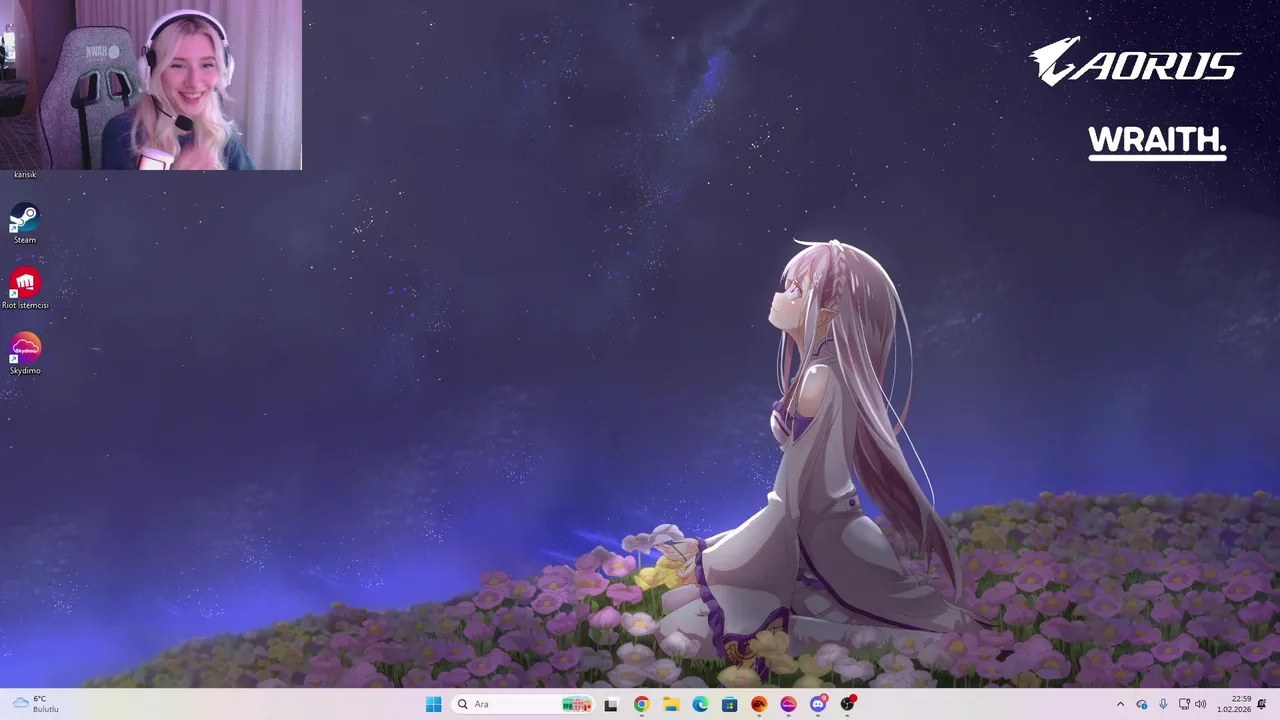Viewport: 1280px width, 720px height.
Task: Select the Skydimo desktop shortcut
Action: click(x=25, y=354)
